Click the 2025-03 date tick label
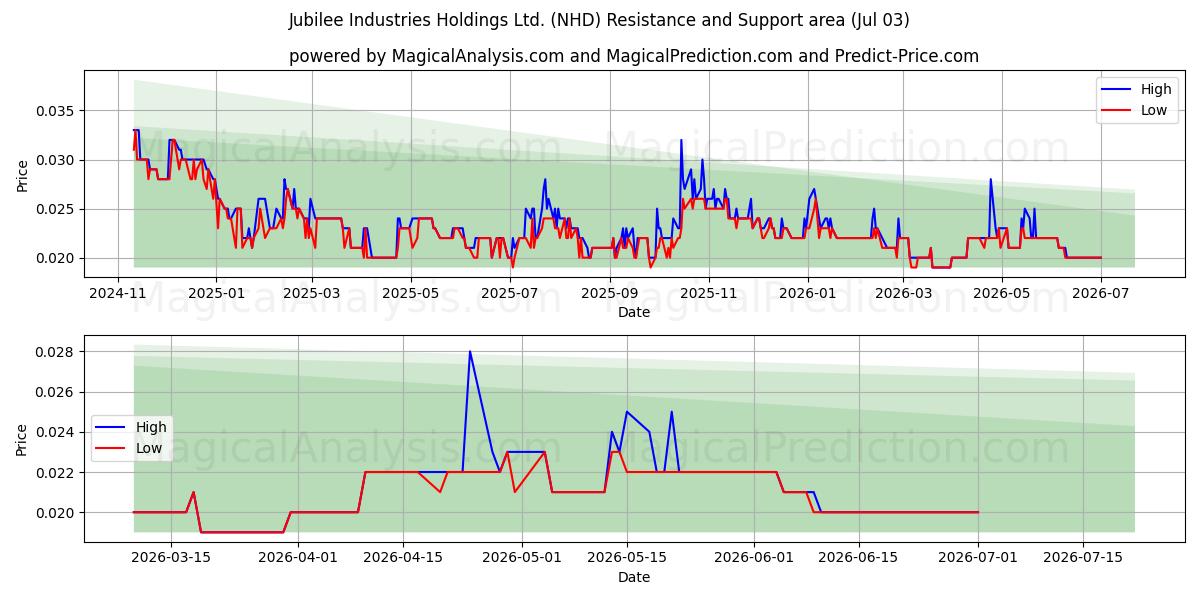Screen dimensions: 1200x600 coord(312,293)
